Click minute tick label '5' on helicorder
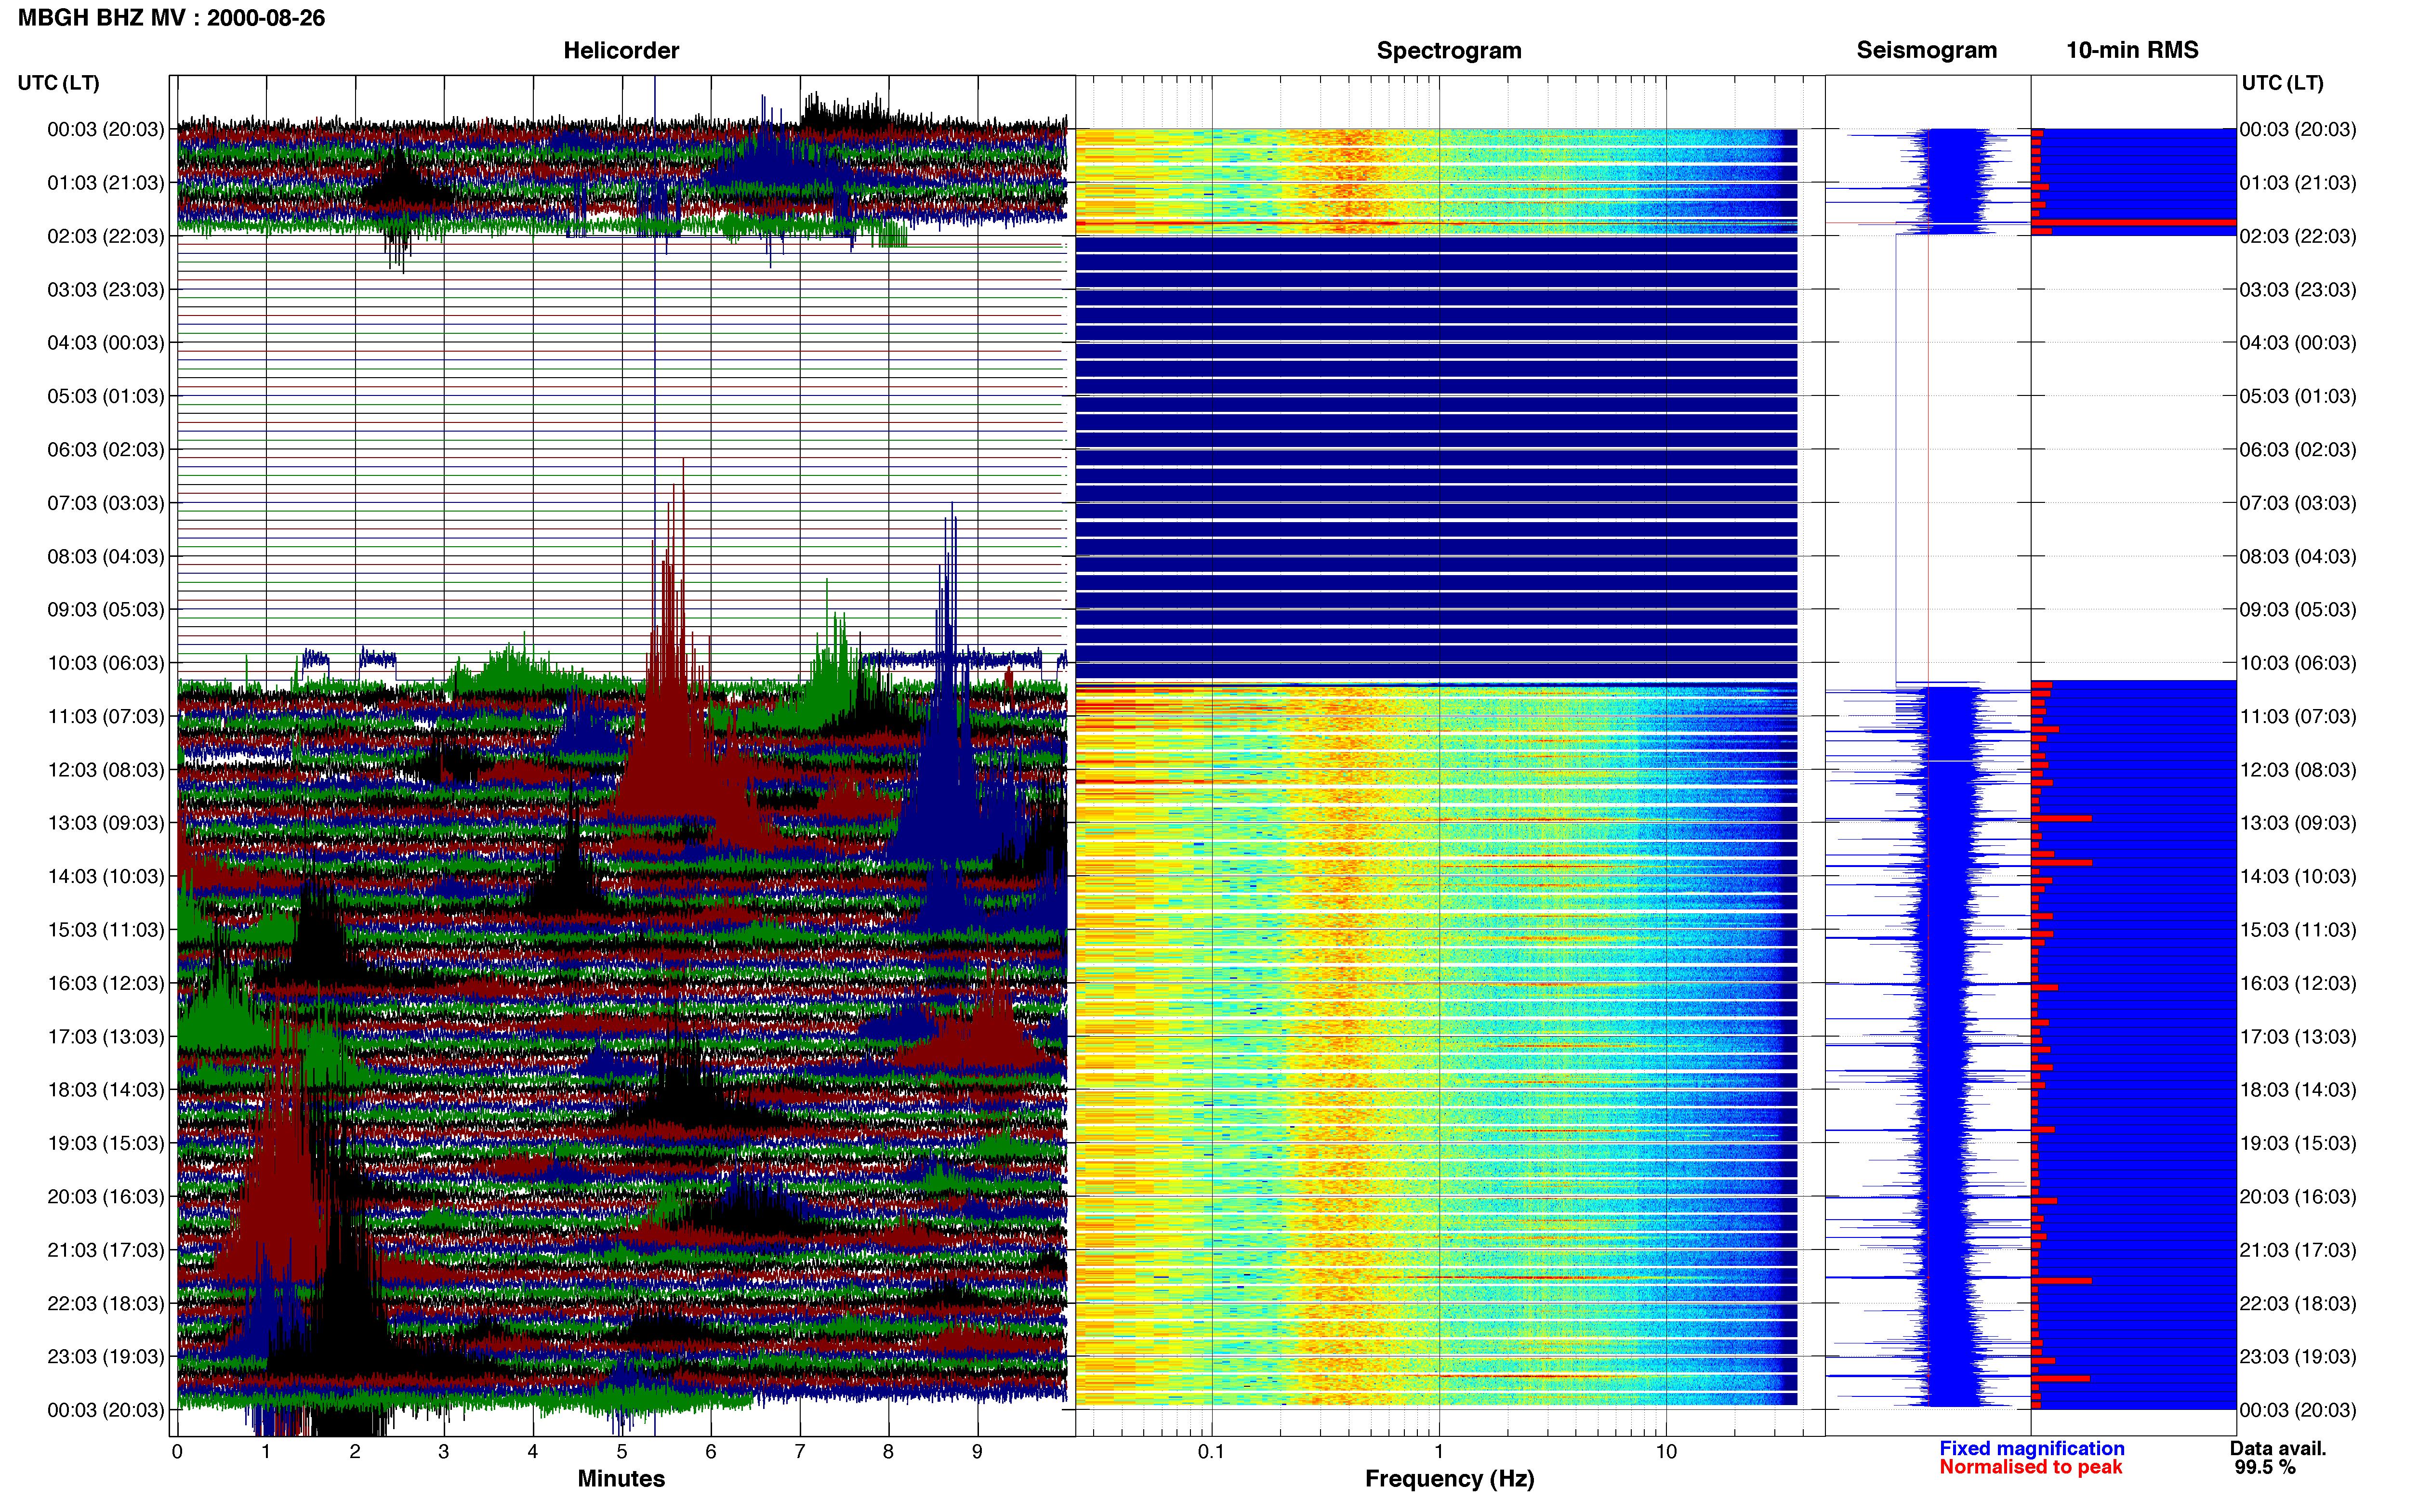The image size is (2418, 1512). (x=622, y=1451)
